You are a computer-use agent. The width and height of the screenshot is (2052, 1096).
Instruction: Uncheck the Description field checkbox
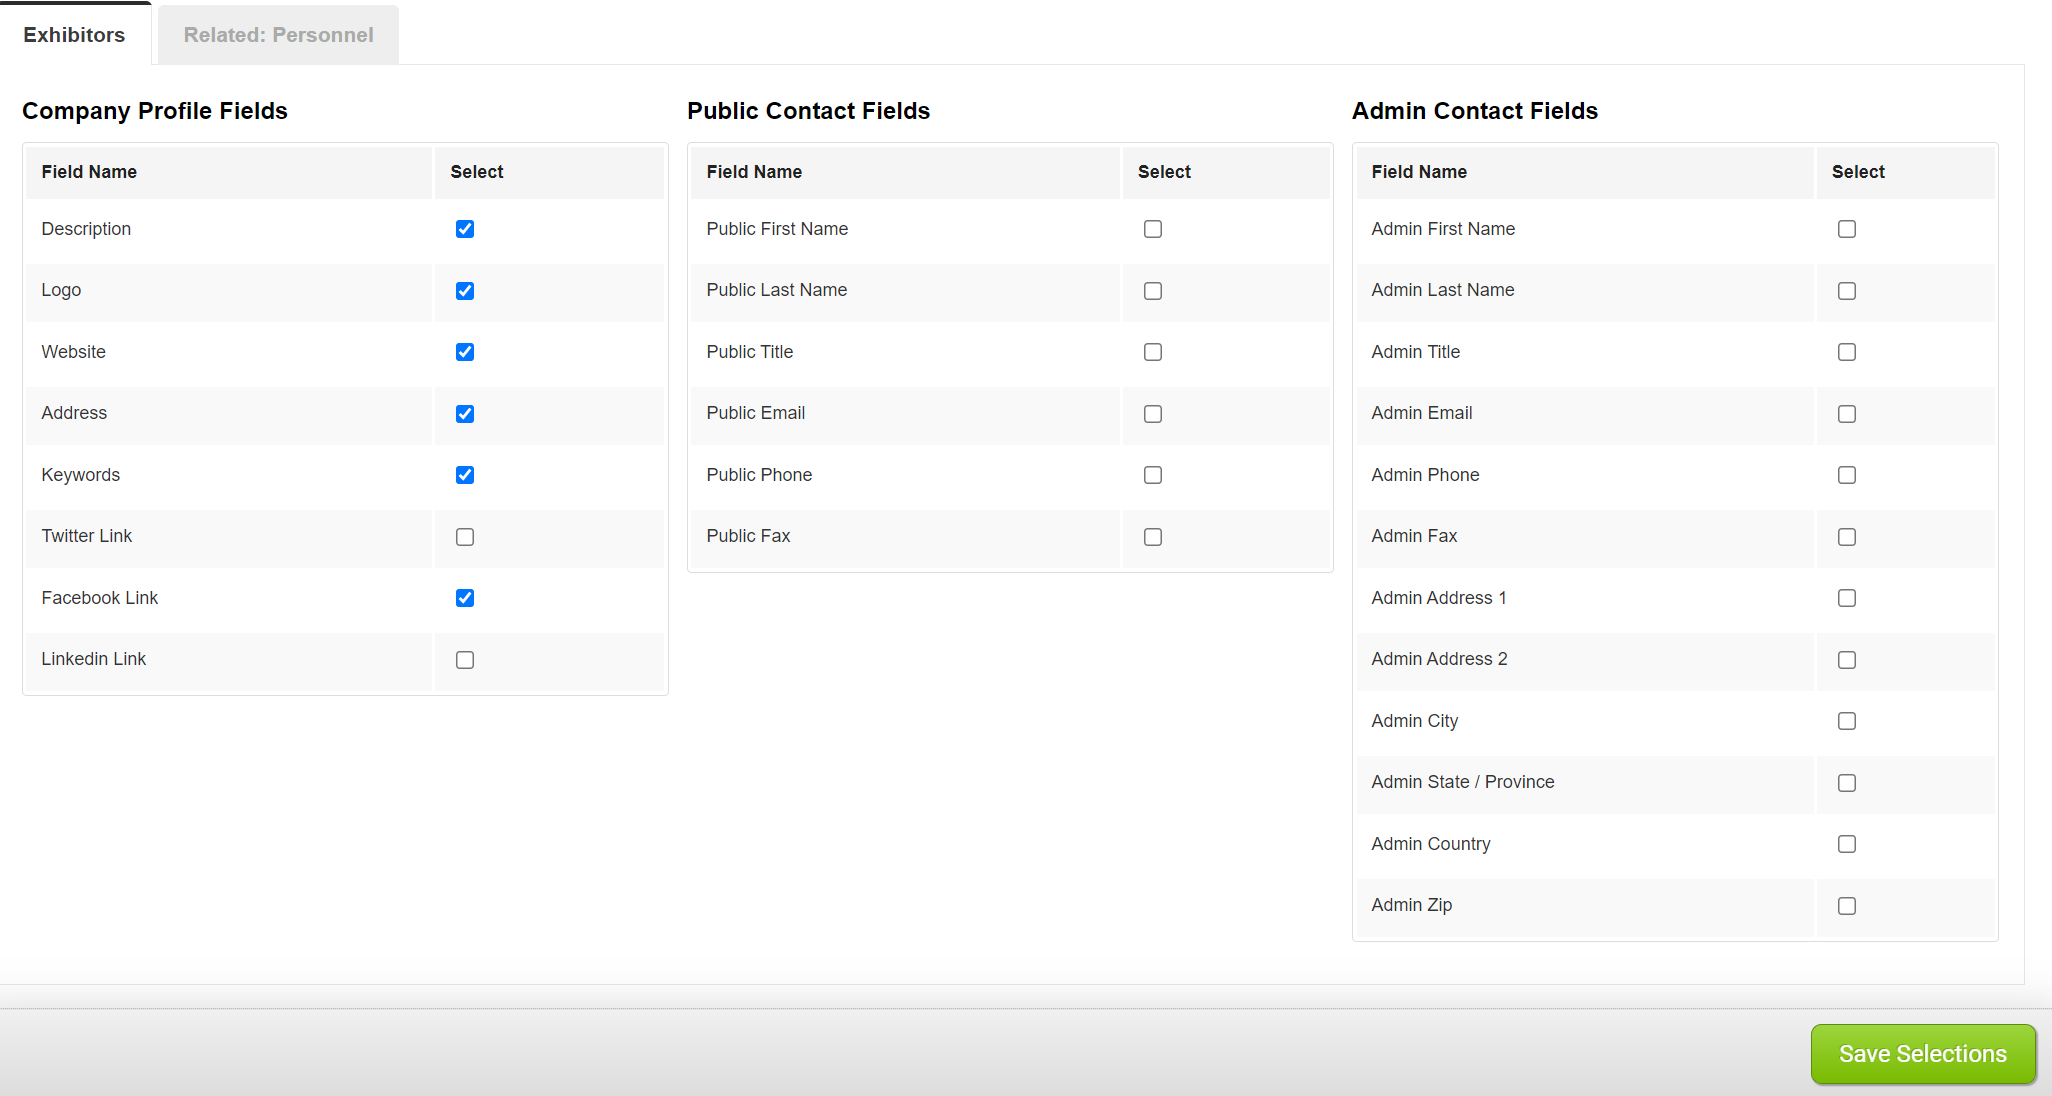pyautogui.click(x=465, y=229)
